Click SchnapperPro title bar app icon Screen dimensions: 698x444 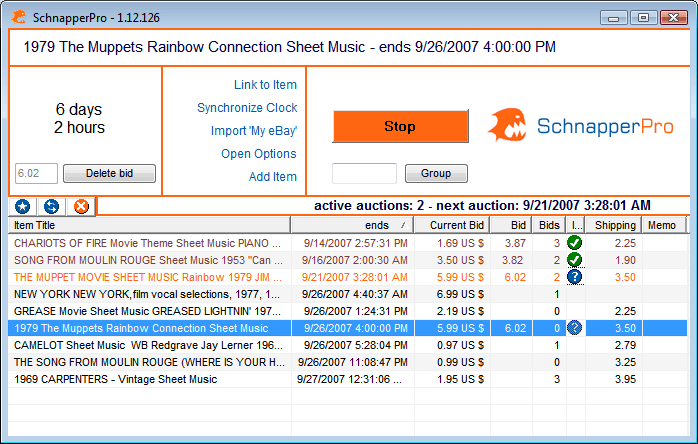19,17
